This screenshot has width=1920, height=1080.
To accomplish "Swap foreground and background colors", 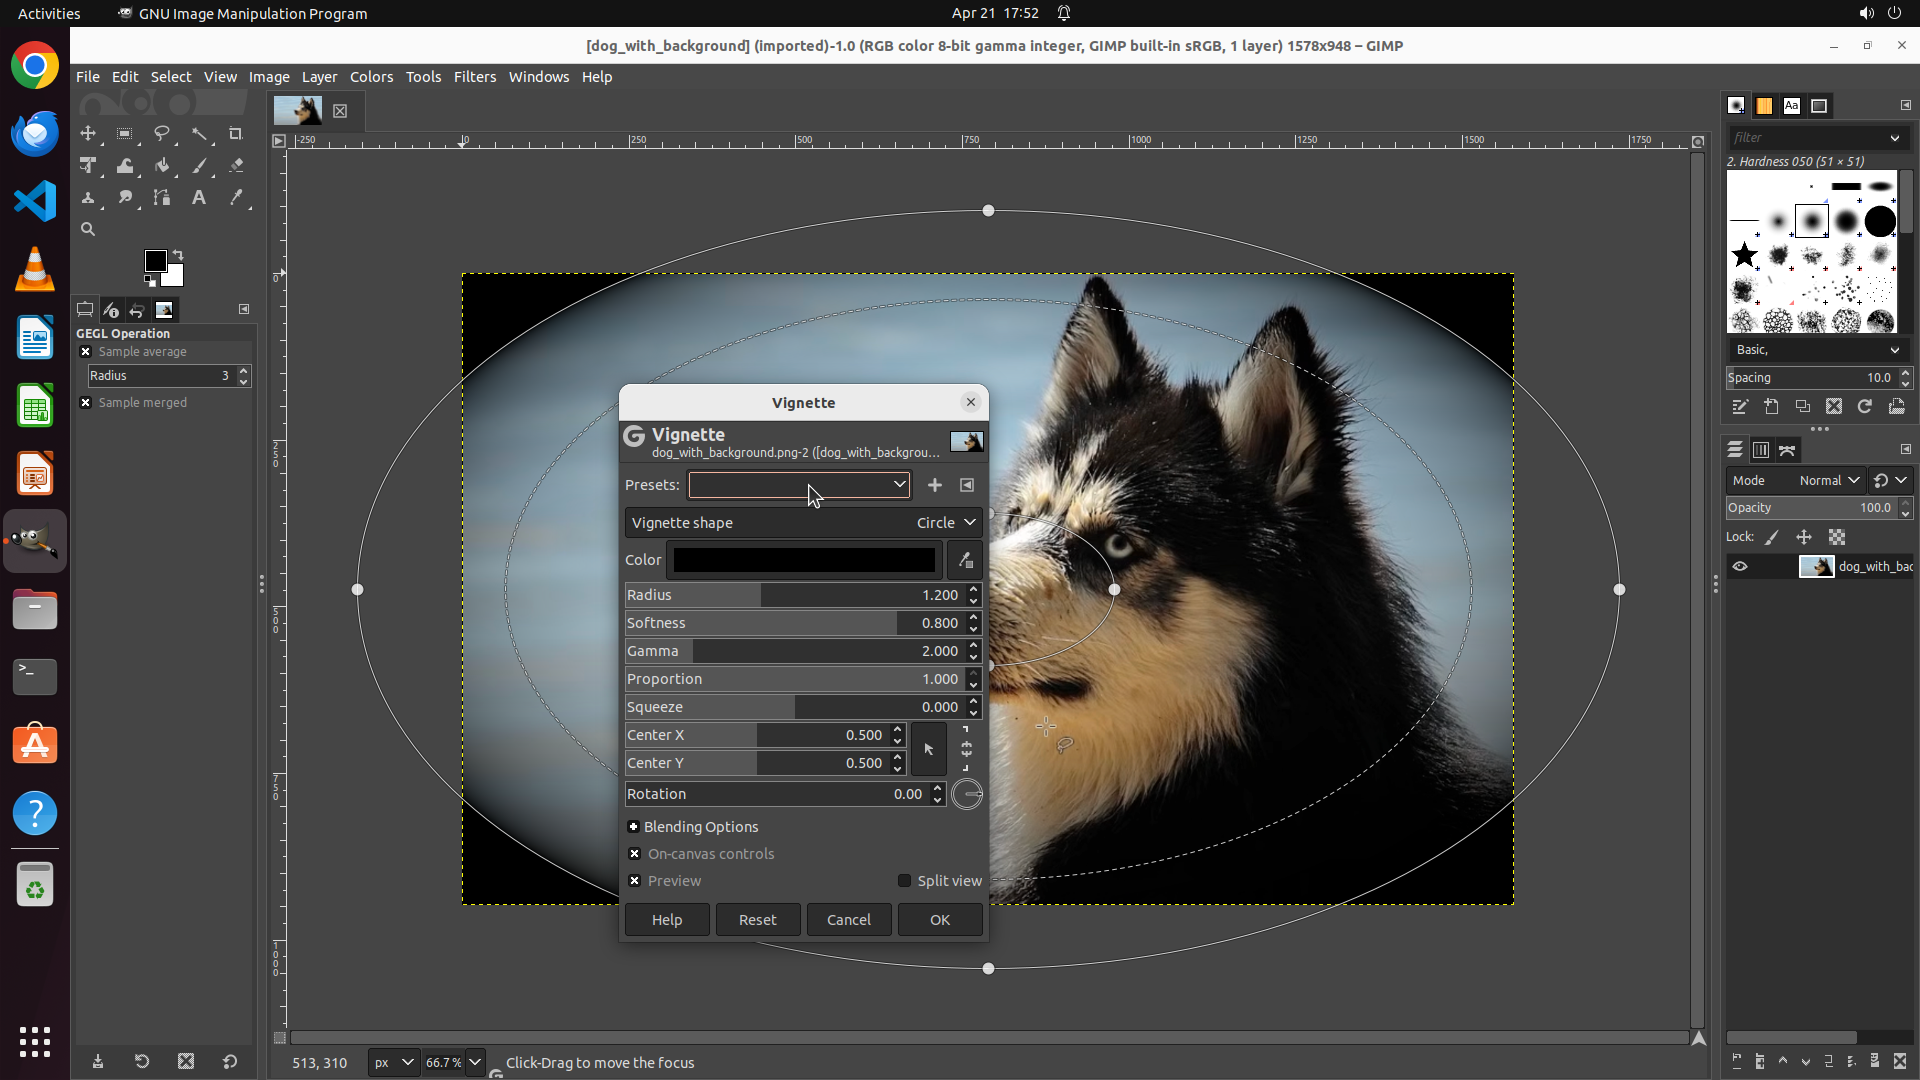I will point(178,255).
